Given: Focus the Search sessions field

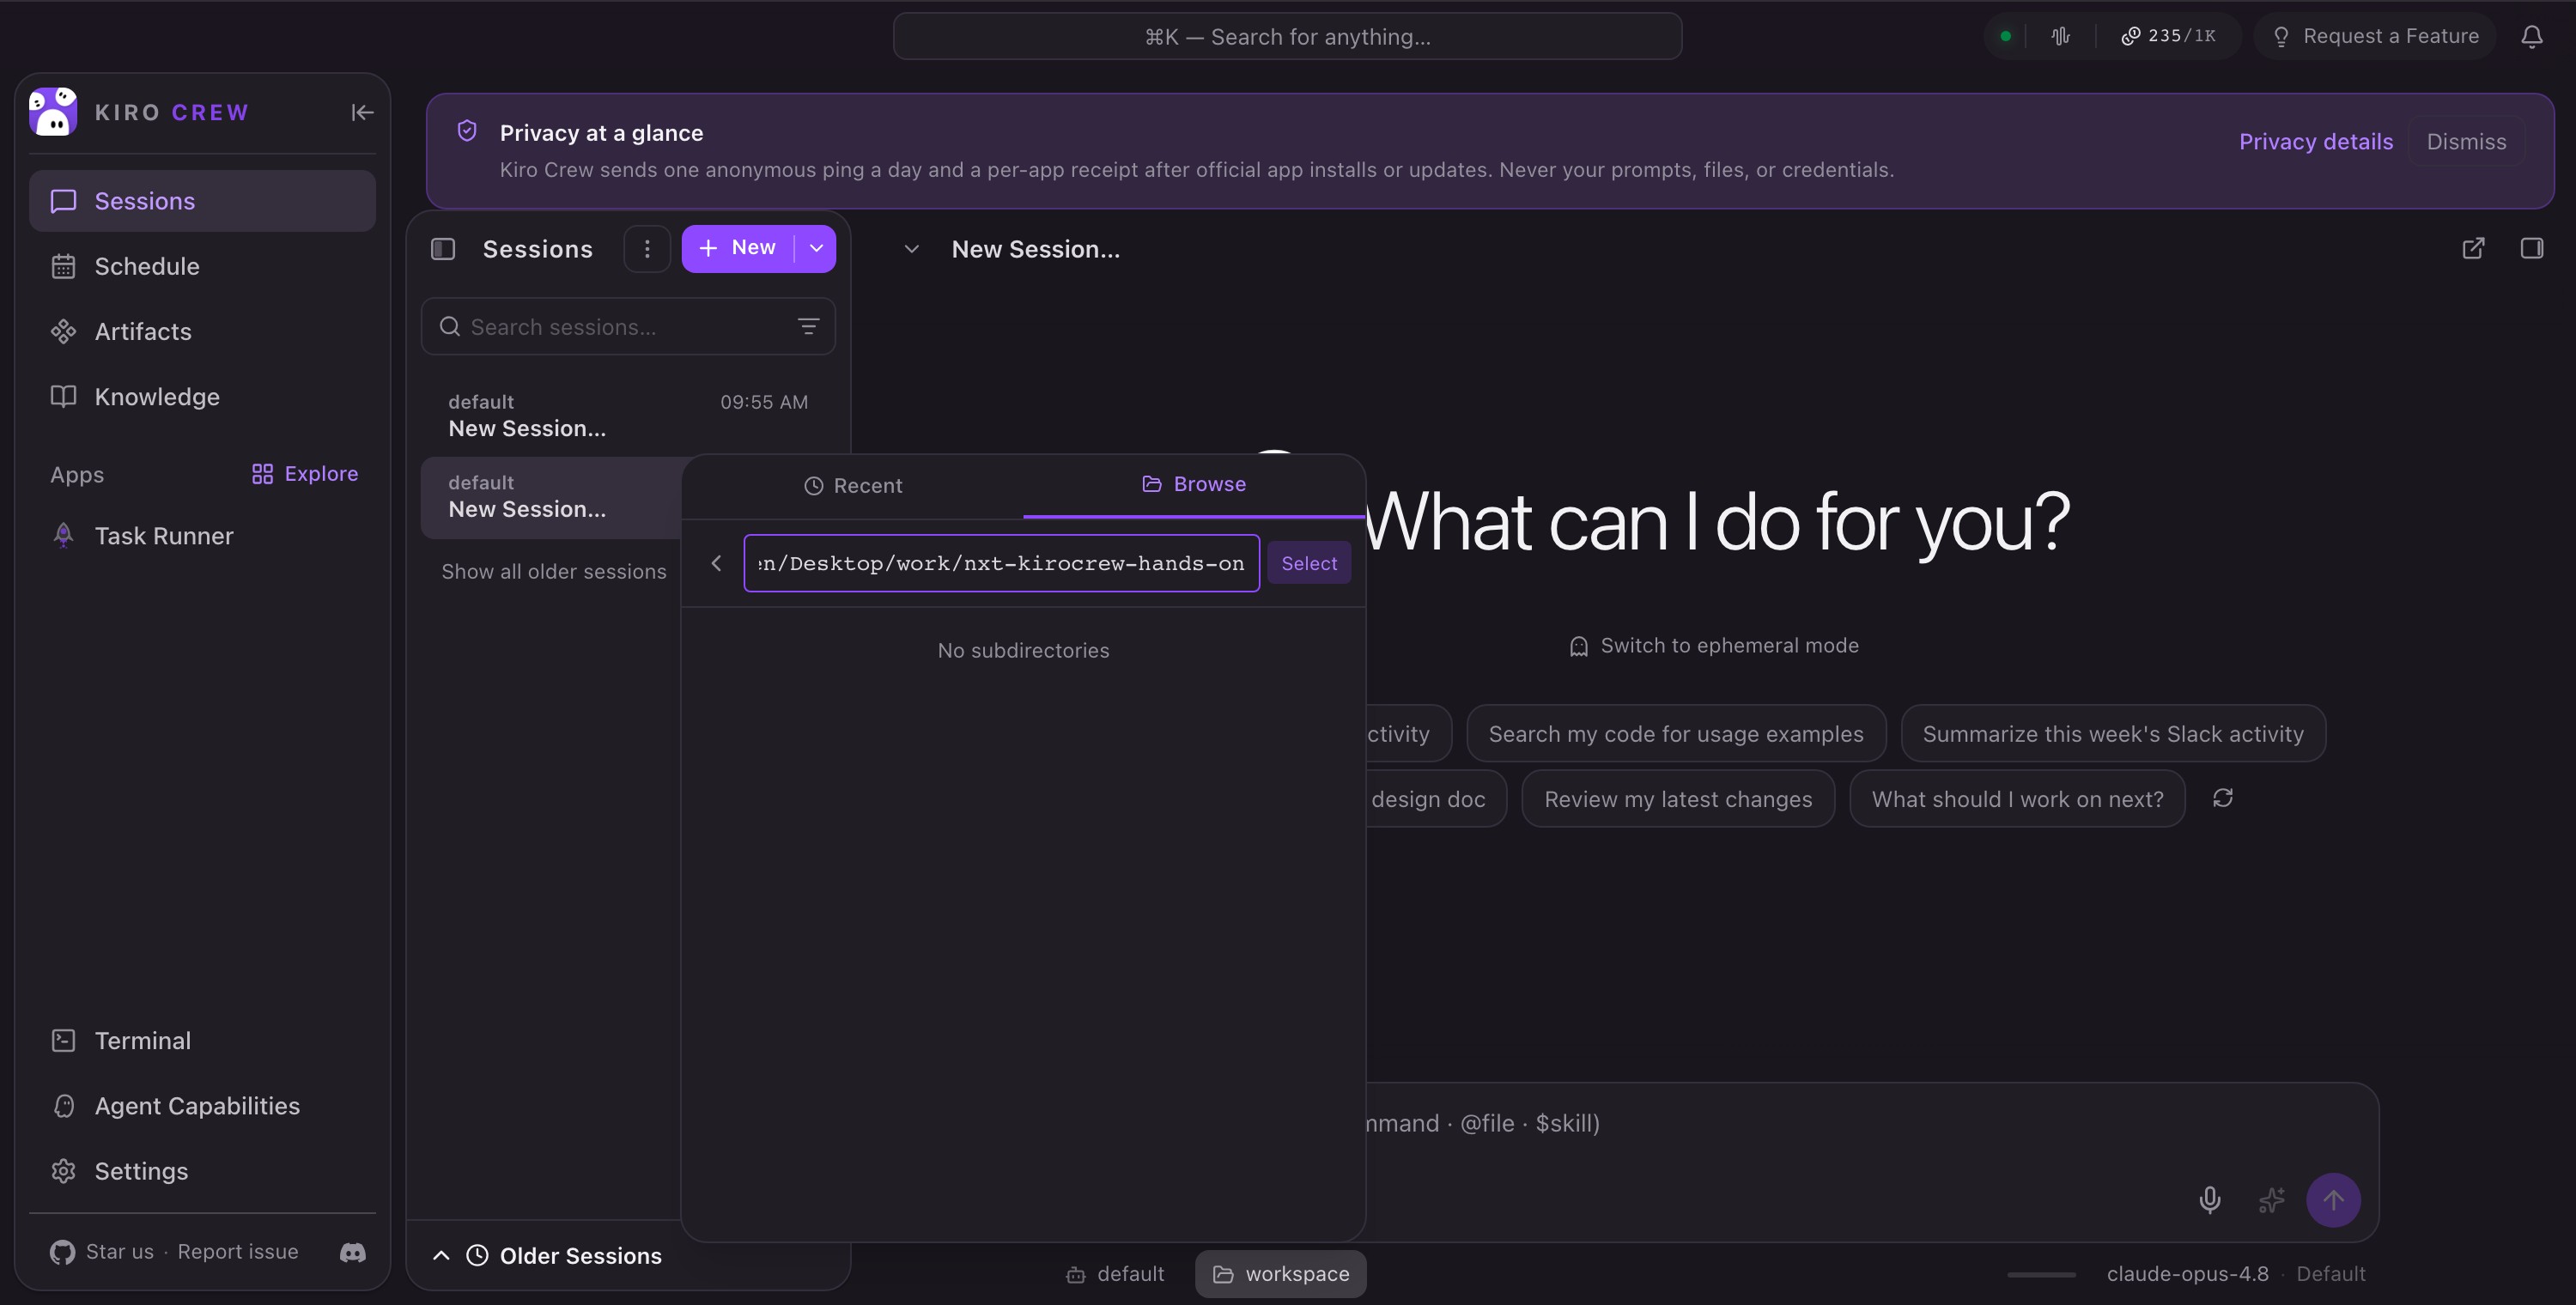Looking at the screenshot, I should [x=628, y=327].
